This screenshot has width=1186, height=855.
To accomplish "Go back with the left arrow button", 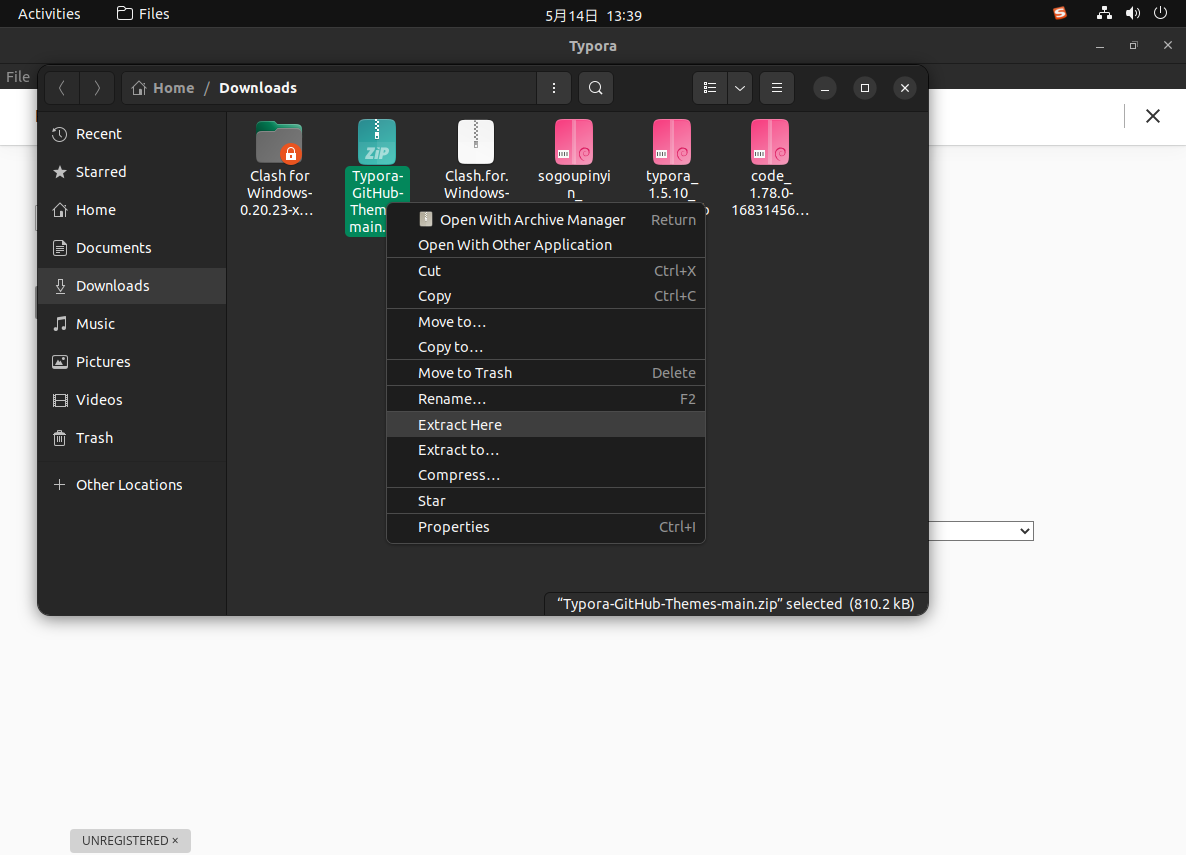I will click(62, 88).
